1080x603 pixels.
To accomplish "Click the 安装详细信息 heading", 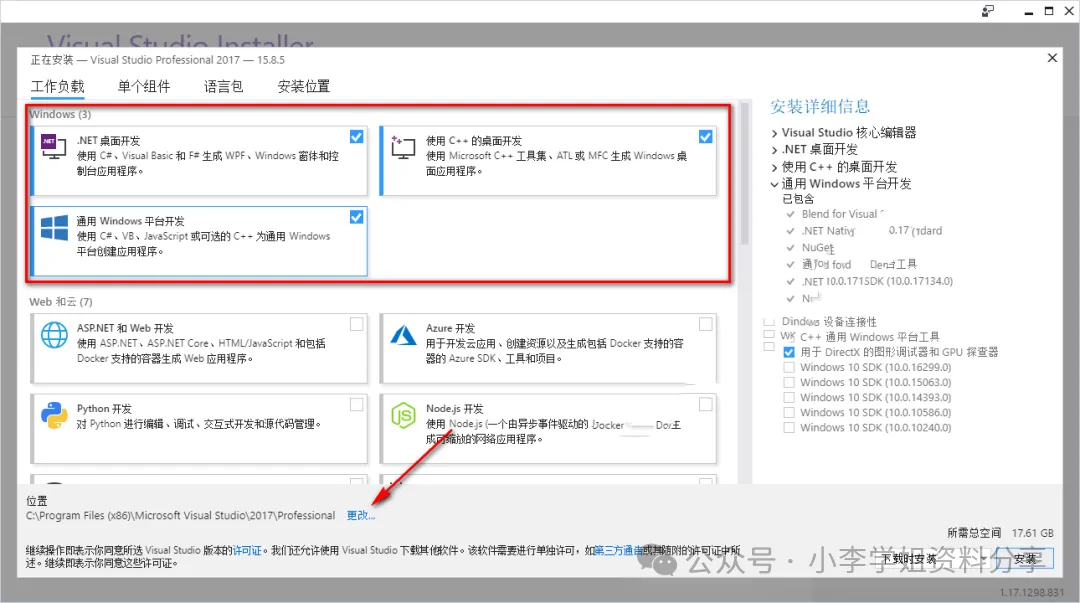I will click(x=820, y=107).
